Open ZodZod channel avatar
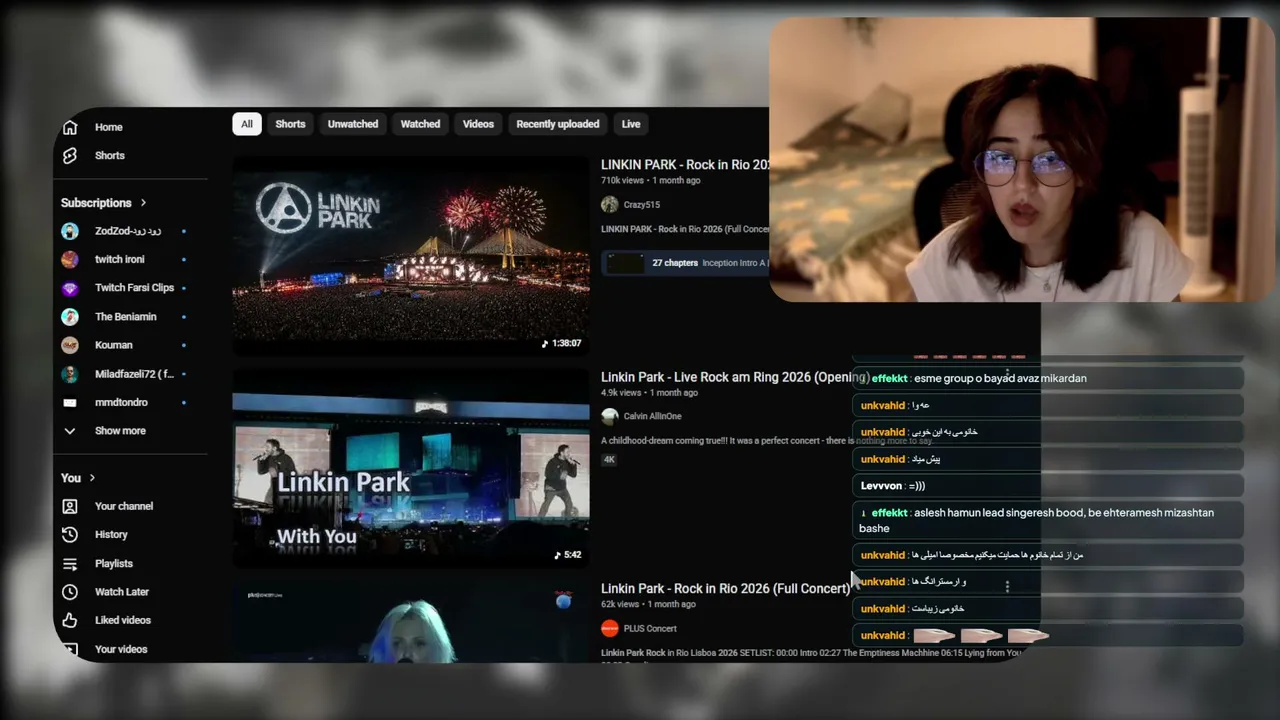This screenshot has width=1280, height=720. coord(70,231)
